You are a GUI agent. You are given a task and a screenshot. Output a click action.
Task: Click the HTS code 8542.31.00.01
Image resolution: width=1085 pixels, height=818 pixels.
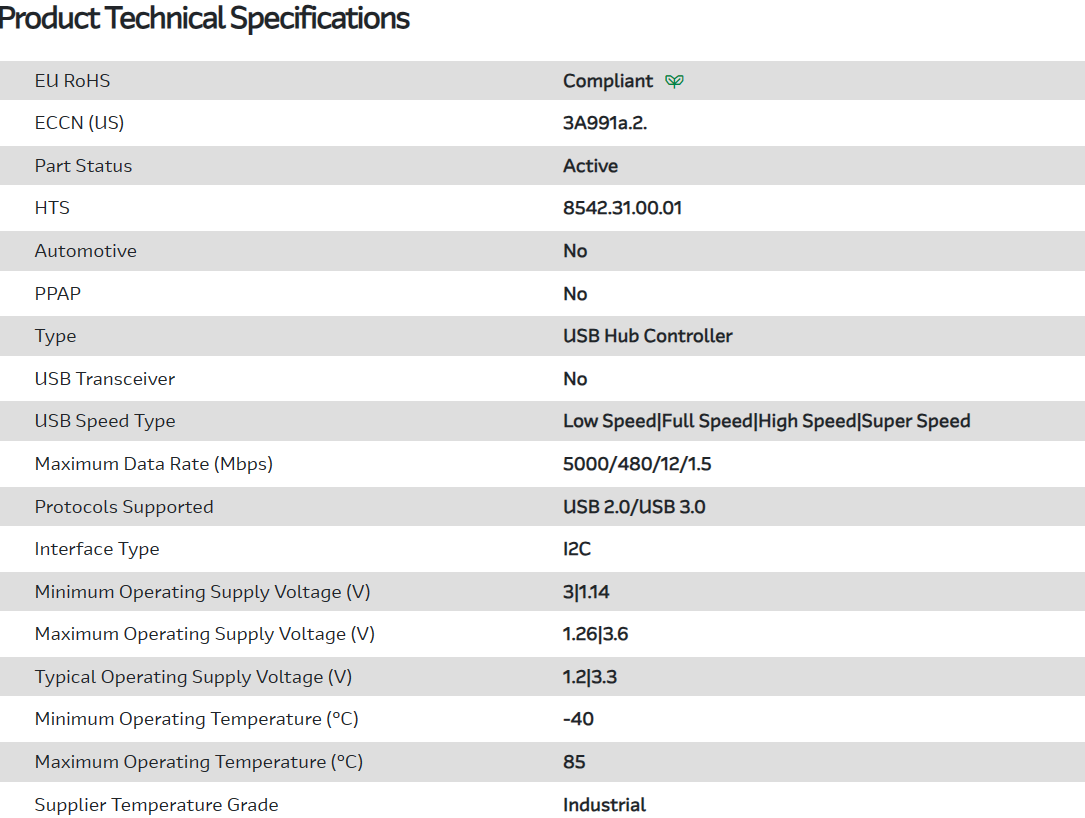tap(622, 208)
